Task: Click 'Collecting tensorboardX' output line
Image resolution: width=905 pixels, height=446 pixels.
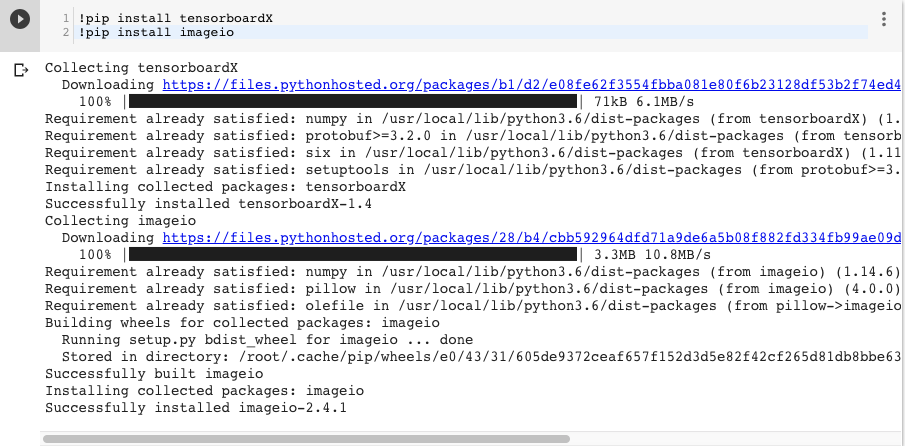Action: [x=141, y=68]
